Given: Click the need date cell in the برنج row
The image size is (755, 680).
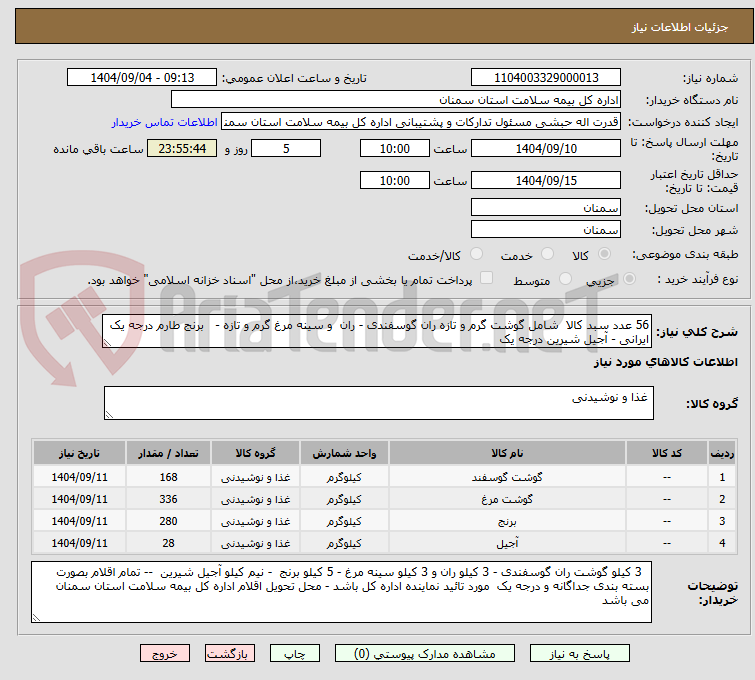Looking at the screenshot, I should 79,521.
